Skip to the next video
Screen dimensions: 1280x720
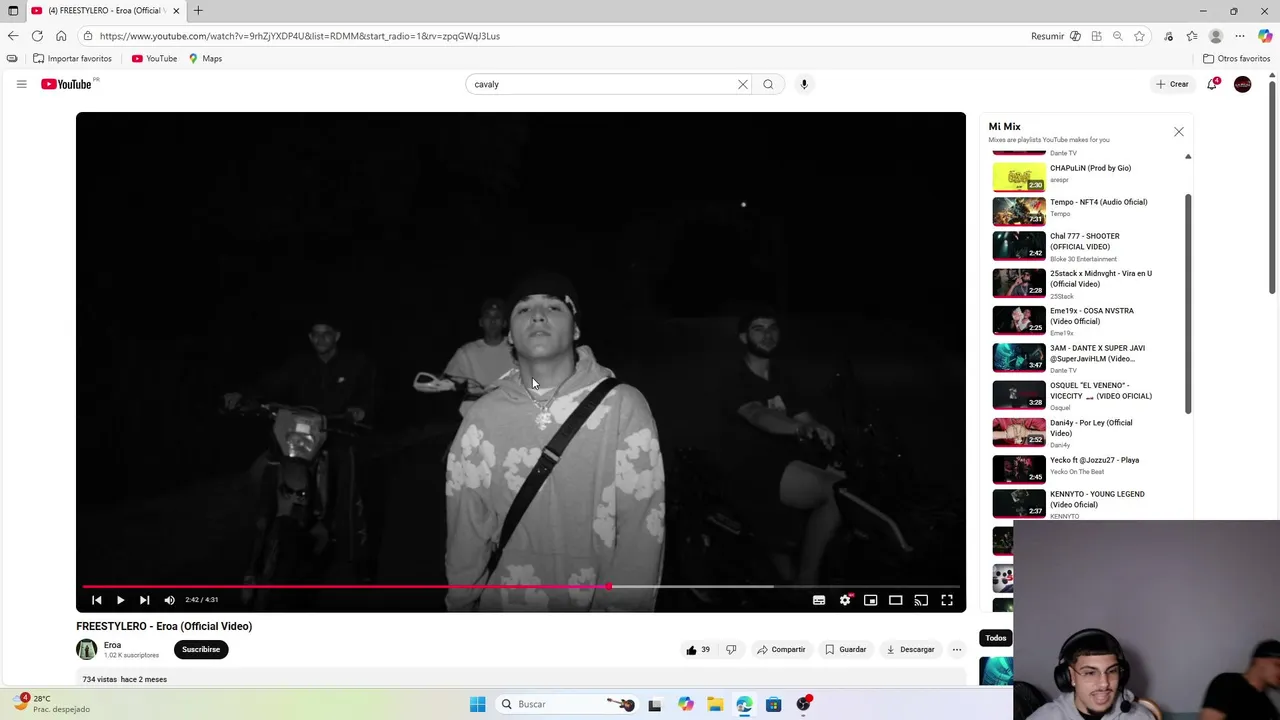(x=144, y=600)
